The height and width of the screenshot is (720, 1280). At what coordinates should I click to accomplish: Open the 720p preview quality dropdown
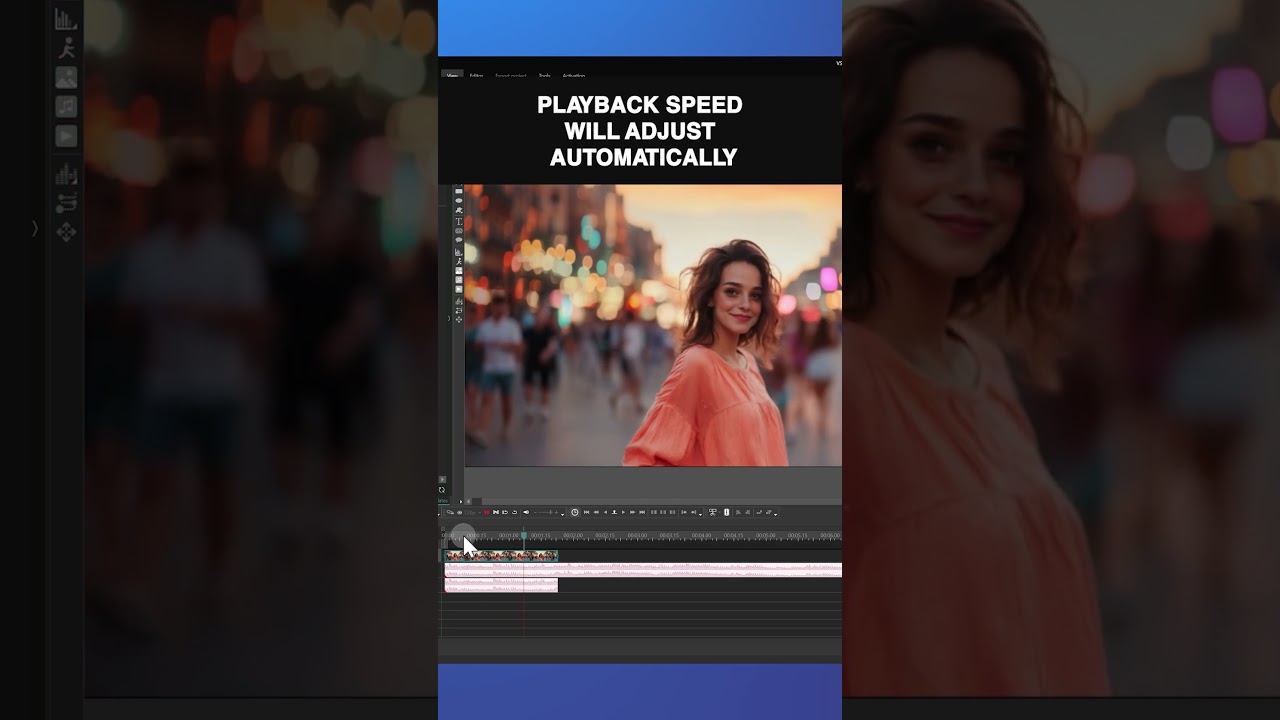pos(472,512)
